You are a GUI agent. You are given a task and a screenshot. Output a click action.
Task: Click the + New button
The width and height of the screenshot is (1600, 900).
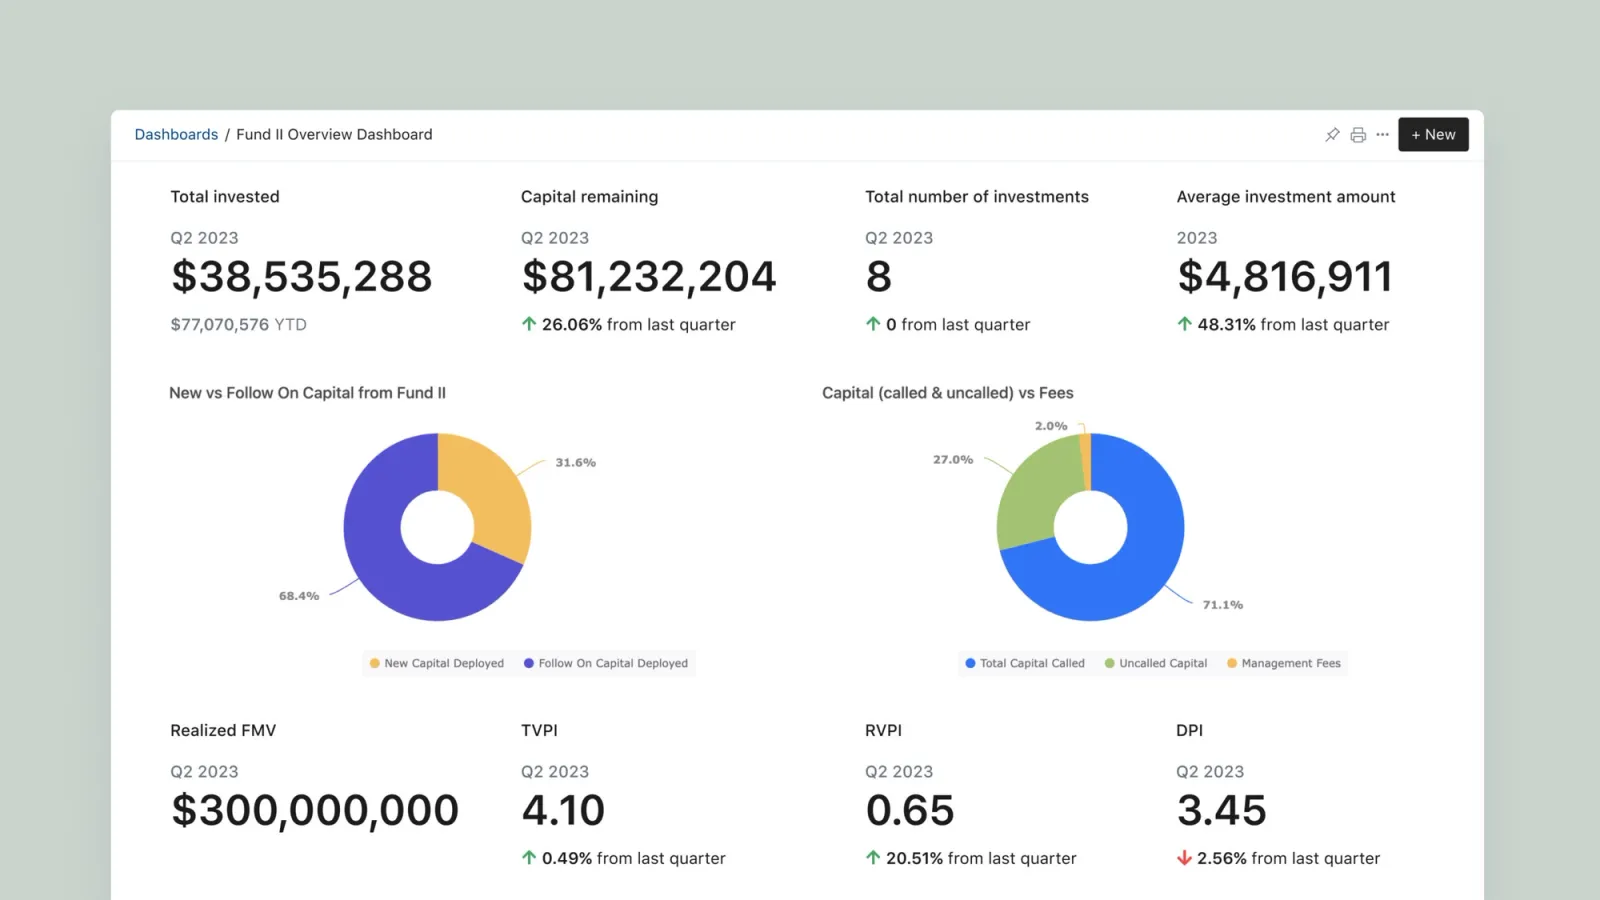(x=1433, y=135)
